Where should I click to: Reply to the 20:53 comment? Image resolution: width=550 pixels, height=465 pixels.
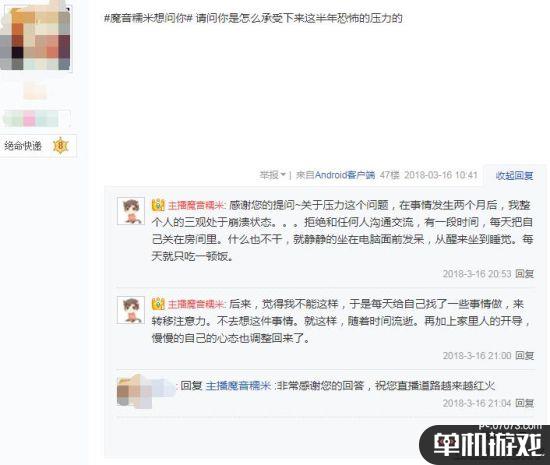(525, 274)
